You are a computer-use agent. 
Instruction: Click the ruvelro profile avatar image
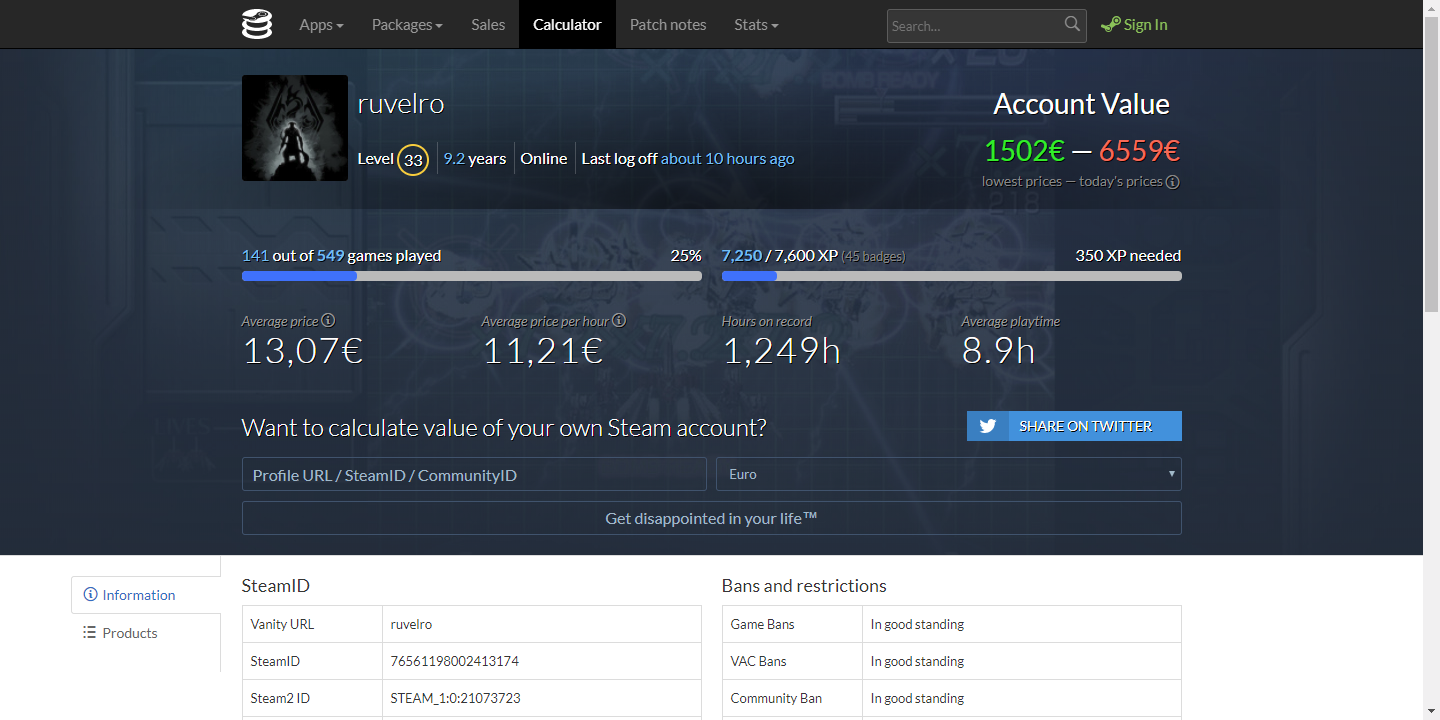pos(295,128)
